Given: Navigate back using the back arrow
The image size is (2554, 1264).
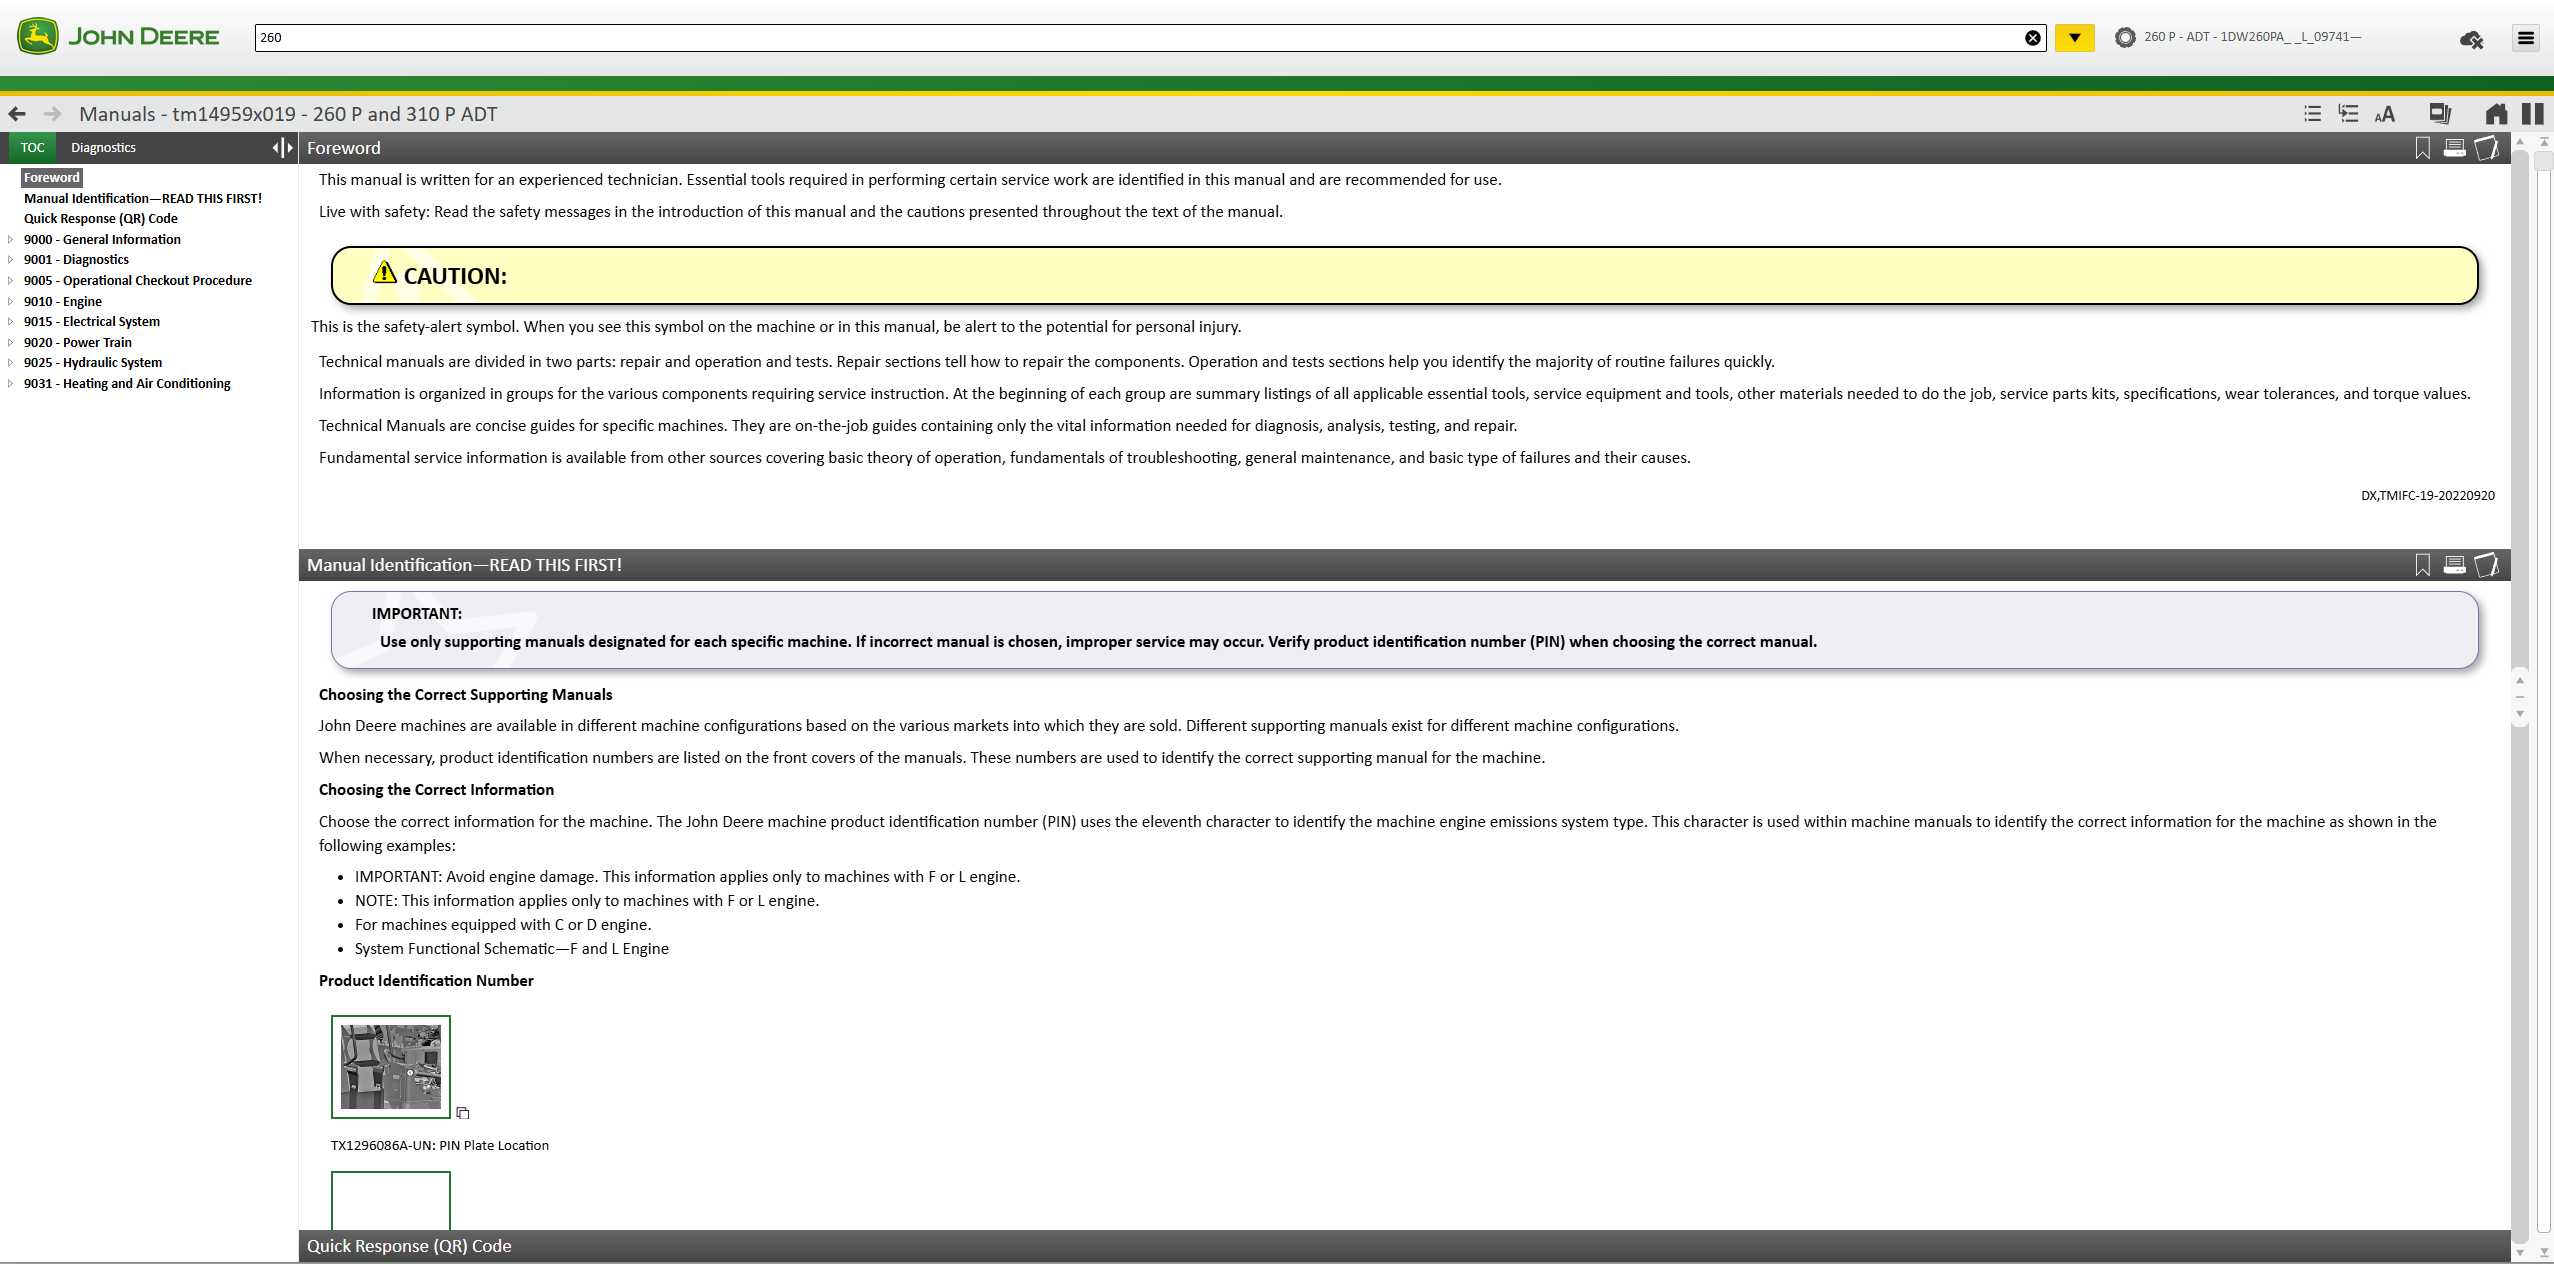Looking at the screenshot, I should (16, 114).
